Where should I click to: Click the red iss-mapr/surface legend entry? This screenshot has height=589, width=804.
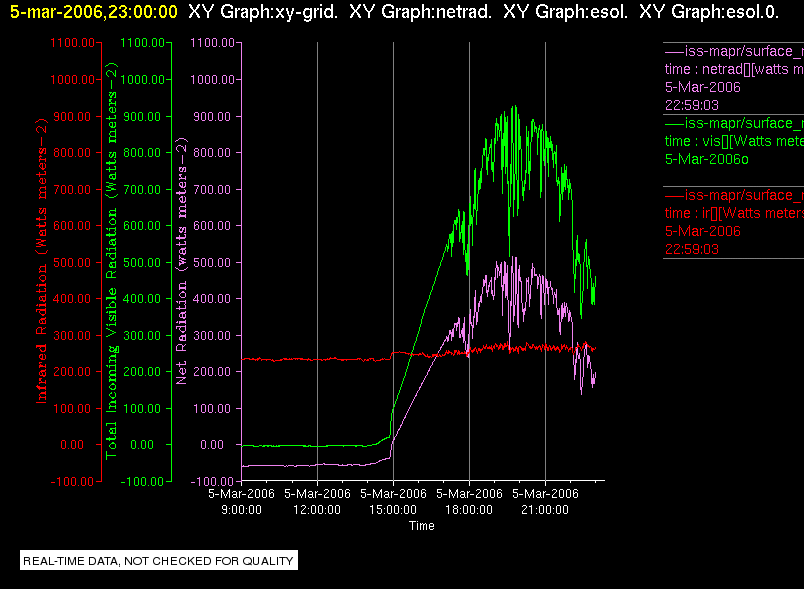click(734, 195)
